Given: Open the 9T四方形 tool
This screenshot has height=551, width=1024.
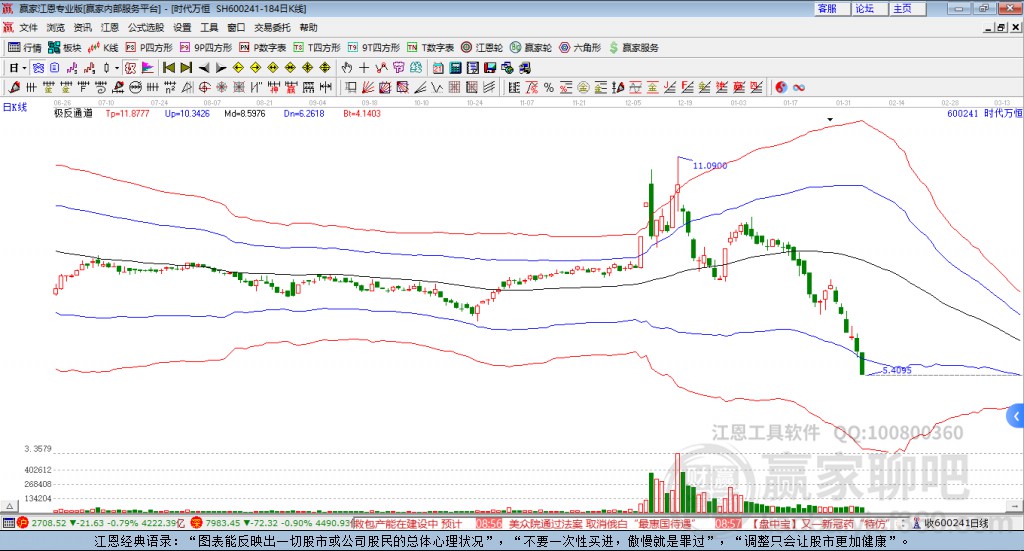Looking at the screenshot, I should click(374, 48).
